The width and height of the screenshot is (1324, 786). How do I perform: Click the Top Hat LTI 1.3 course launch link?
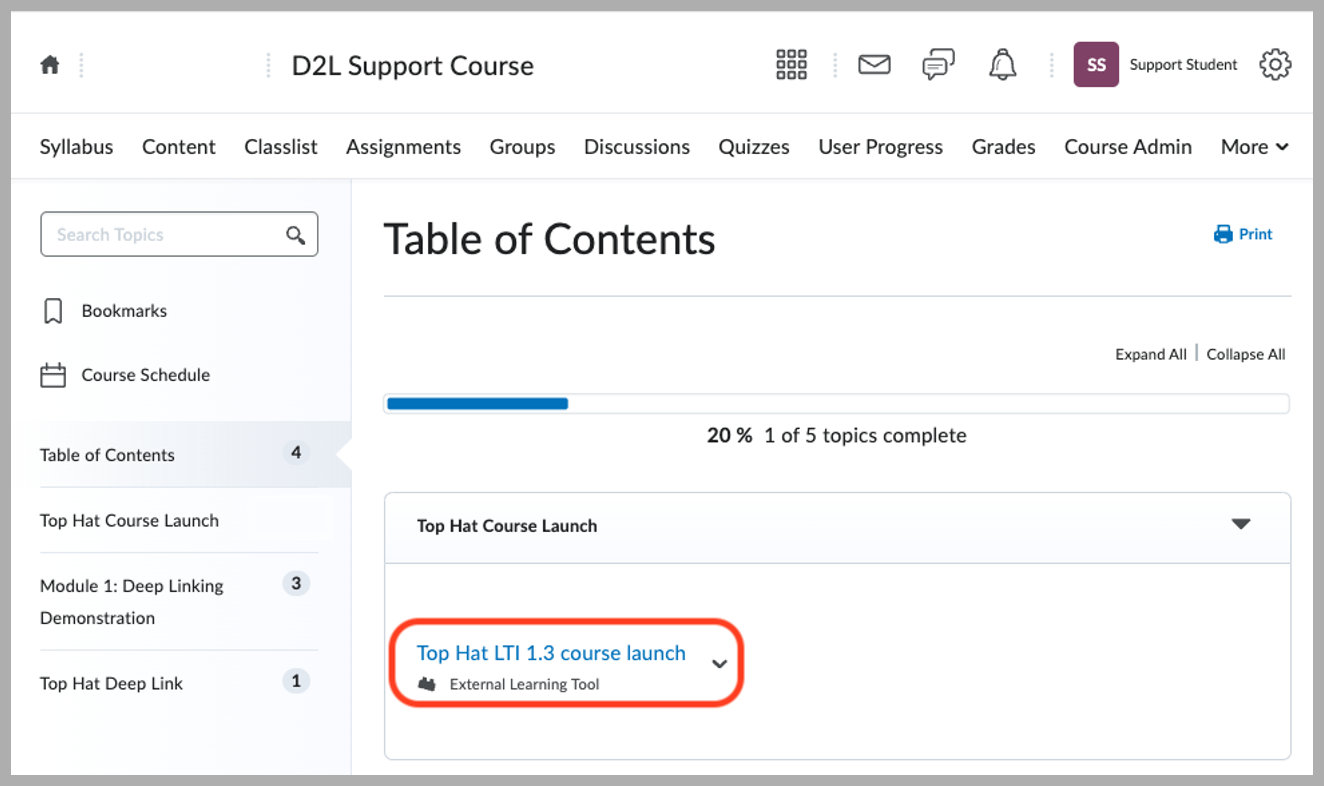point(551,653)
